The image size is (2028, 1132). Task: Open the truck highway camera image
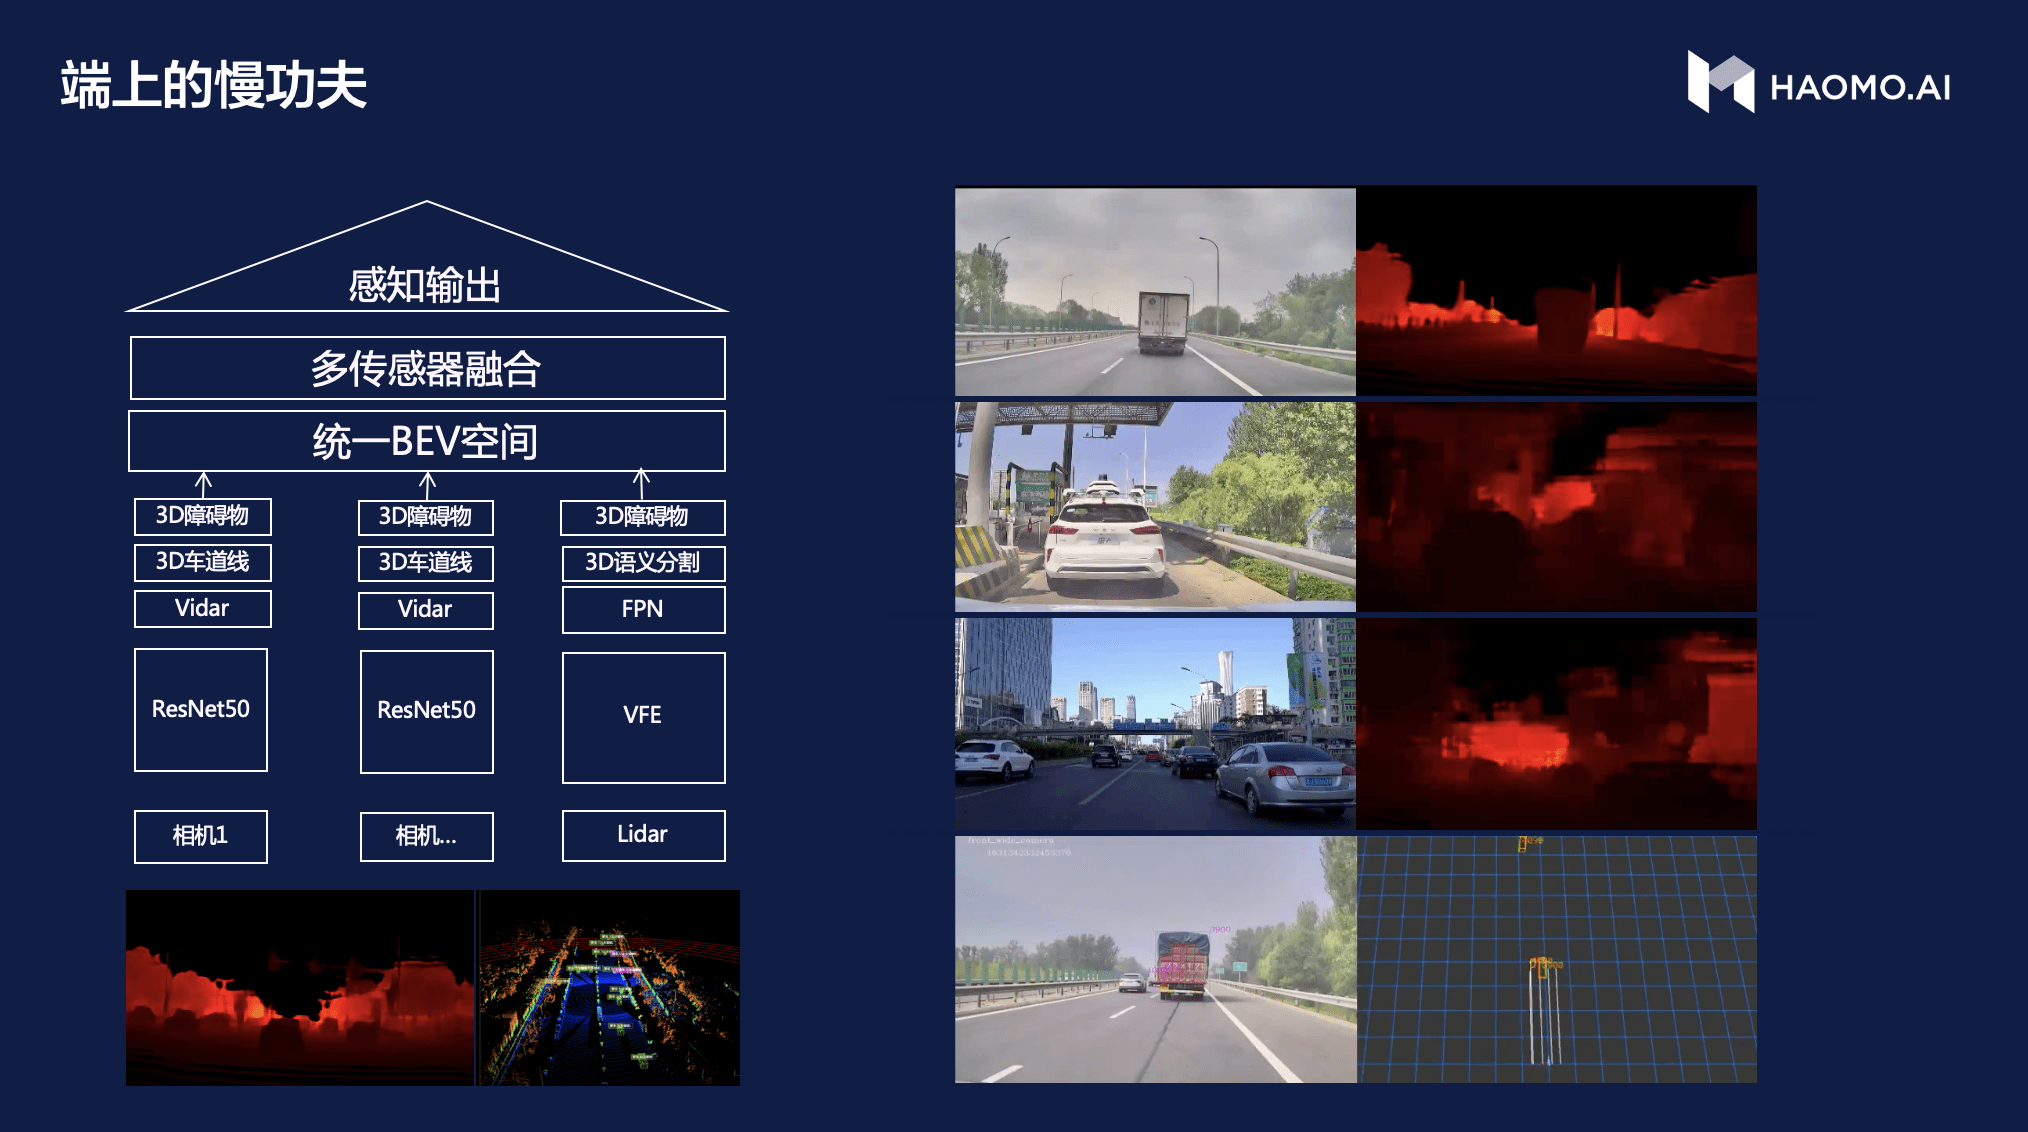tap(1155, 291)
